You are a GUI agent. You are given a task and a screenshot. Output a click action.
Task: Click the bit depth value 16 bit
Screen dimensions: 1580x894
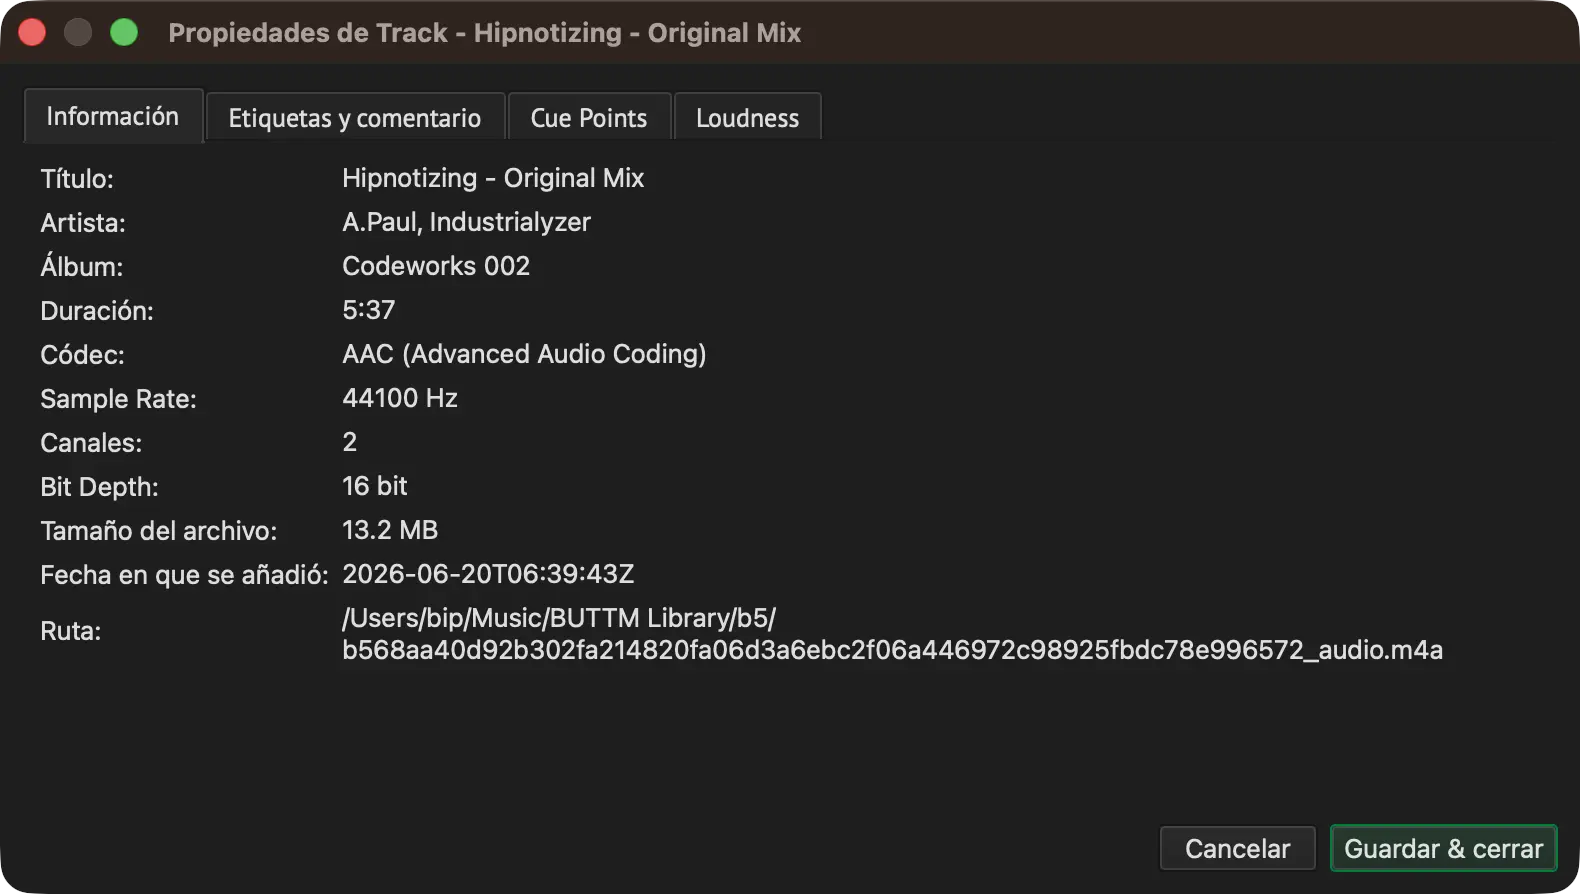[375, 486]
